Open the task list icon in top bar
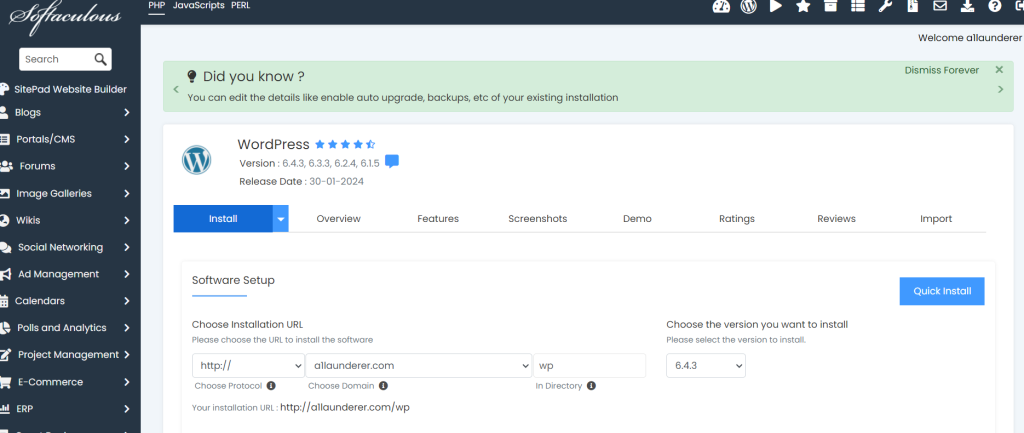This screenshot has height=433, width=1024. click(x=858, y=7)
